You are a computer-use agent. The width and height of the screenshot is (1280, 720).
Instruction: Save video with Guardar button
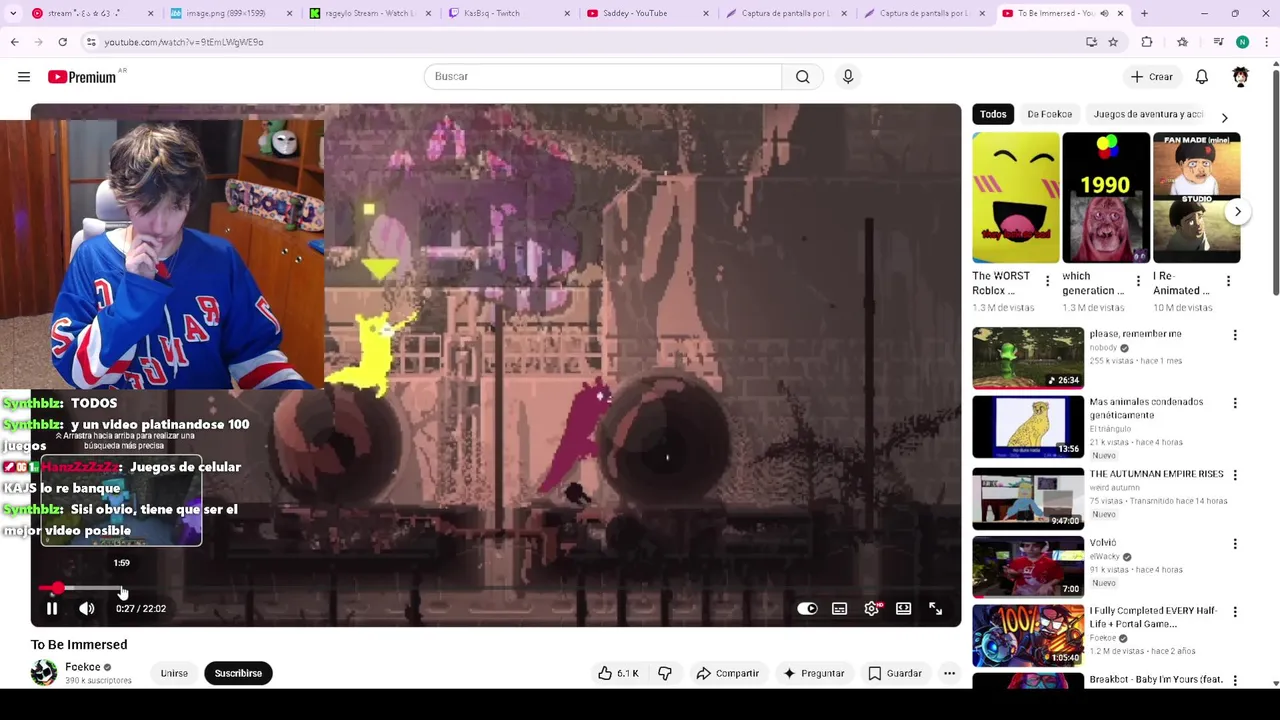tap(895, 673)
